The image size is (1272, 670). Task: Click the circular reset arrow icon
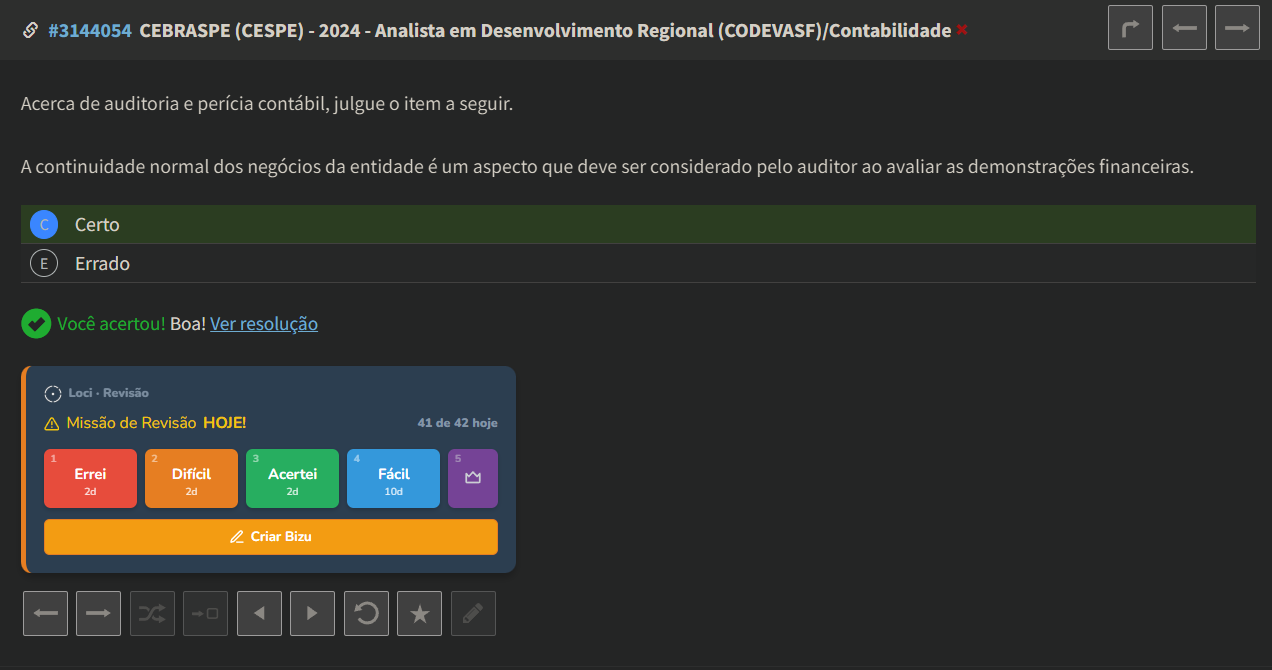[366, 613]
